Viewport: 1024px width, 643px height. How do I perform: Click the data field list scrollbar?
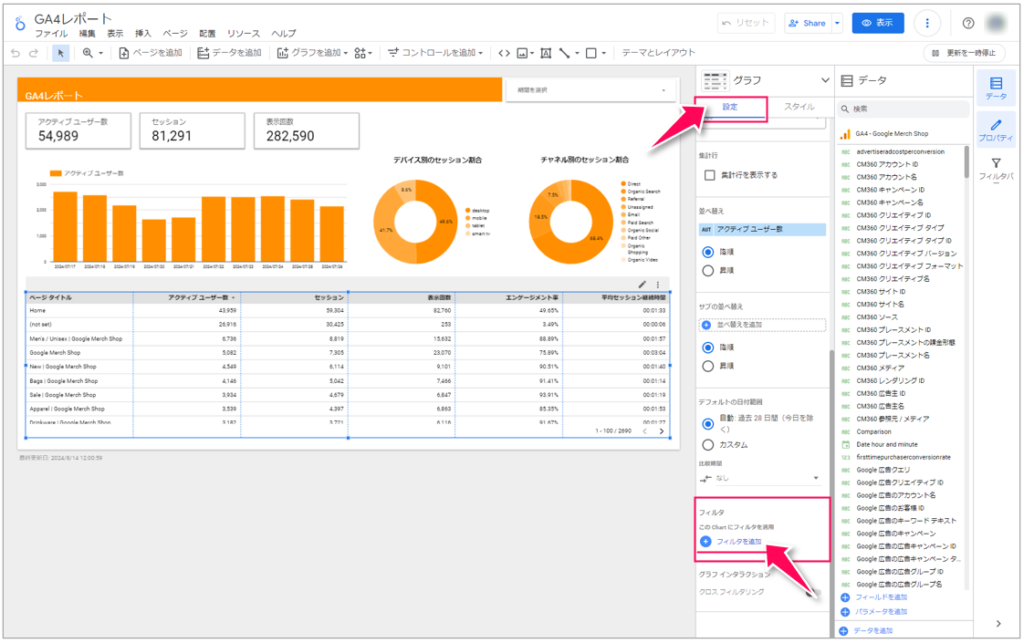[967, 161]
